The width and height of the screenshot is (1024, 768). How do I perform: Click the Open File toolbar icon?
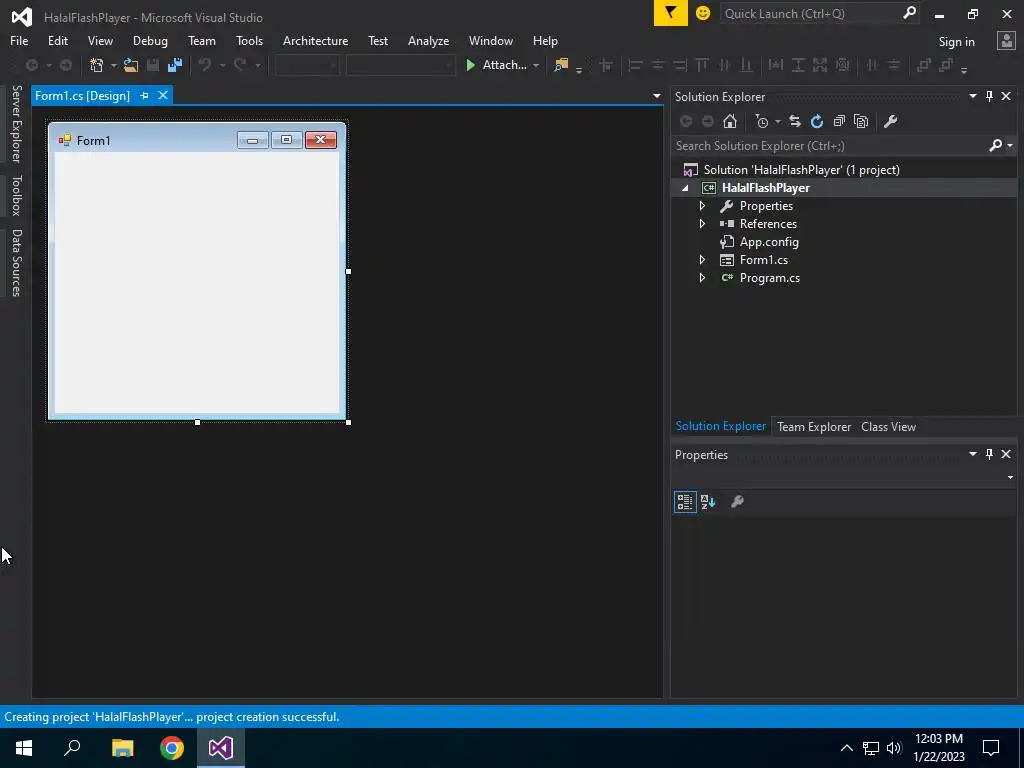[131, 65]
